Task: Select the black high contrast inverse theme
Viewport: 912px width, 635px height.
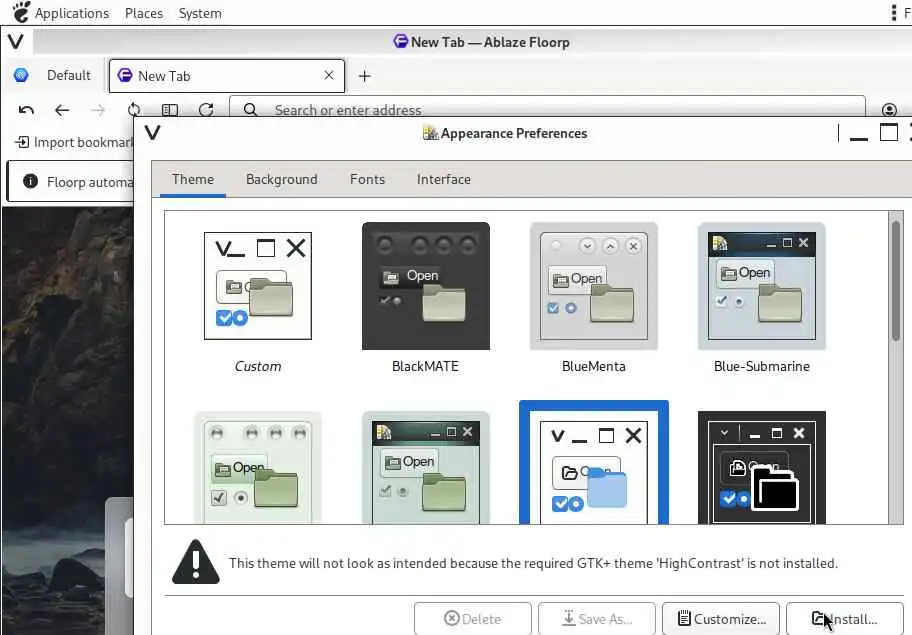Action: click(761, 468)
